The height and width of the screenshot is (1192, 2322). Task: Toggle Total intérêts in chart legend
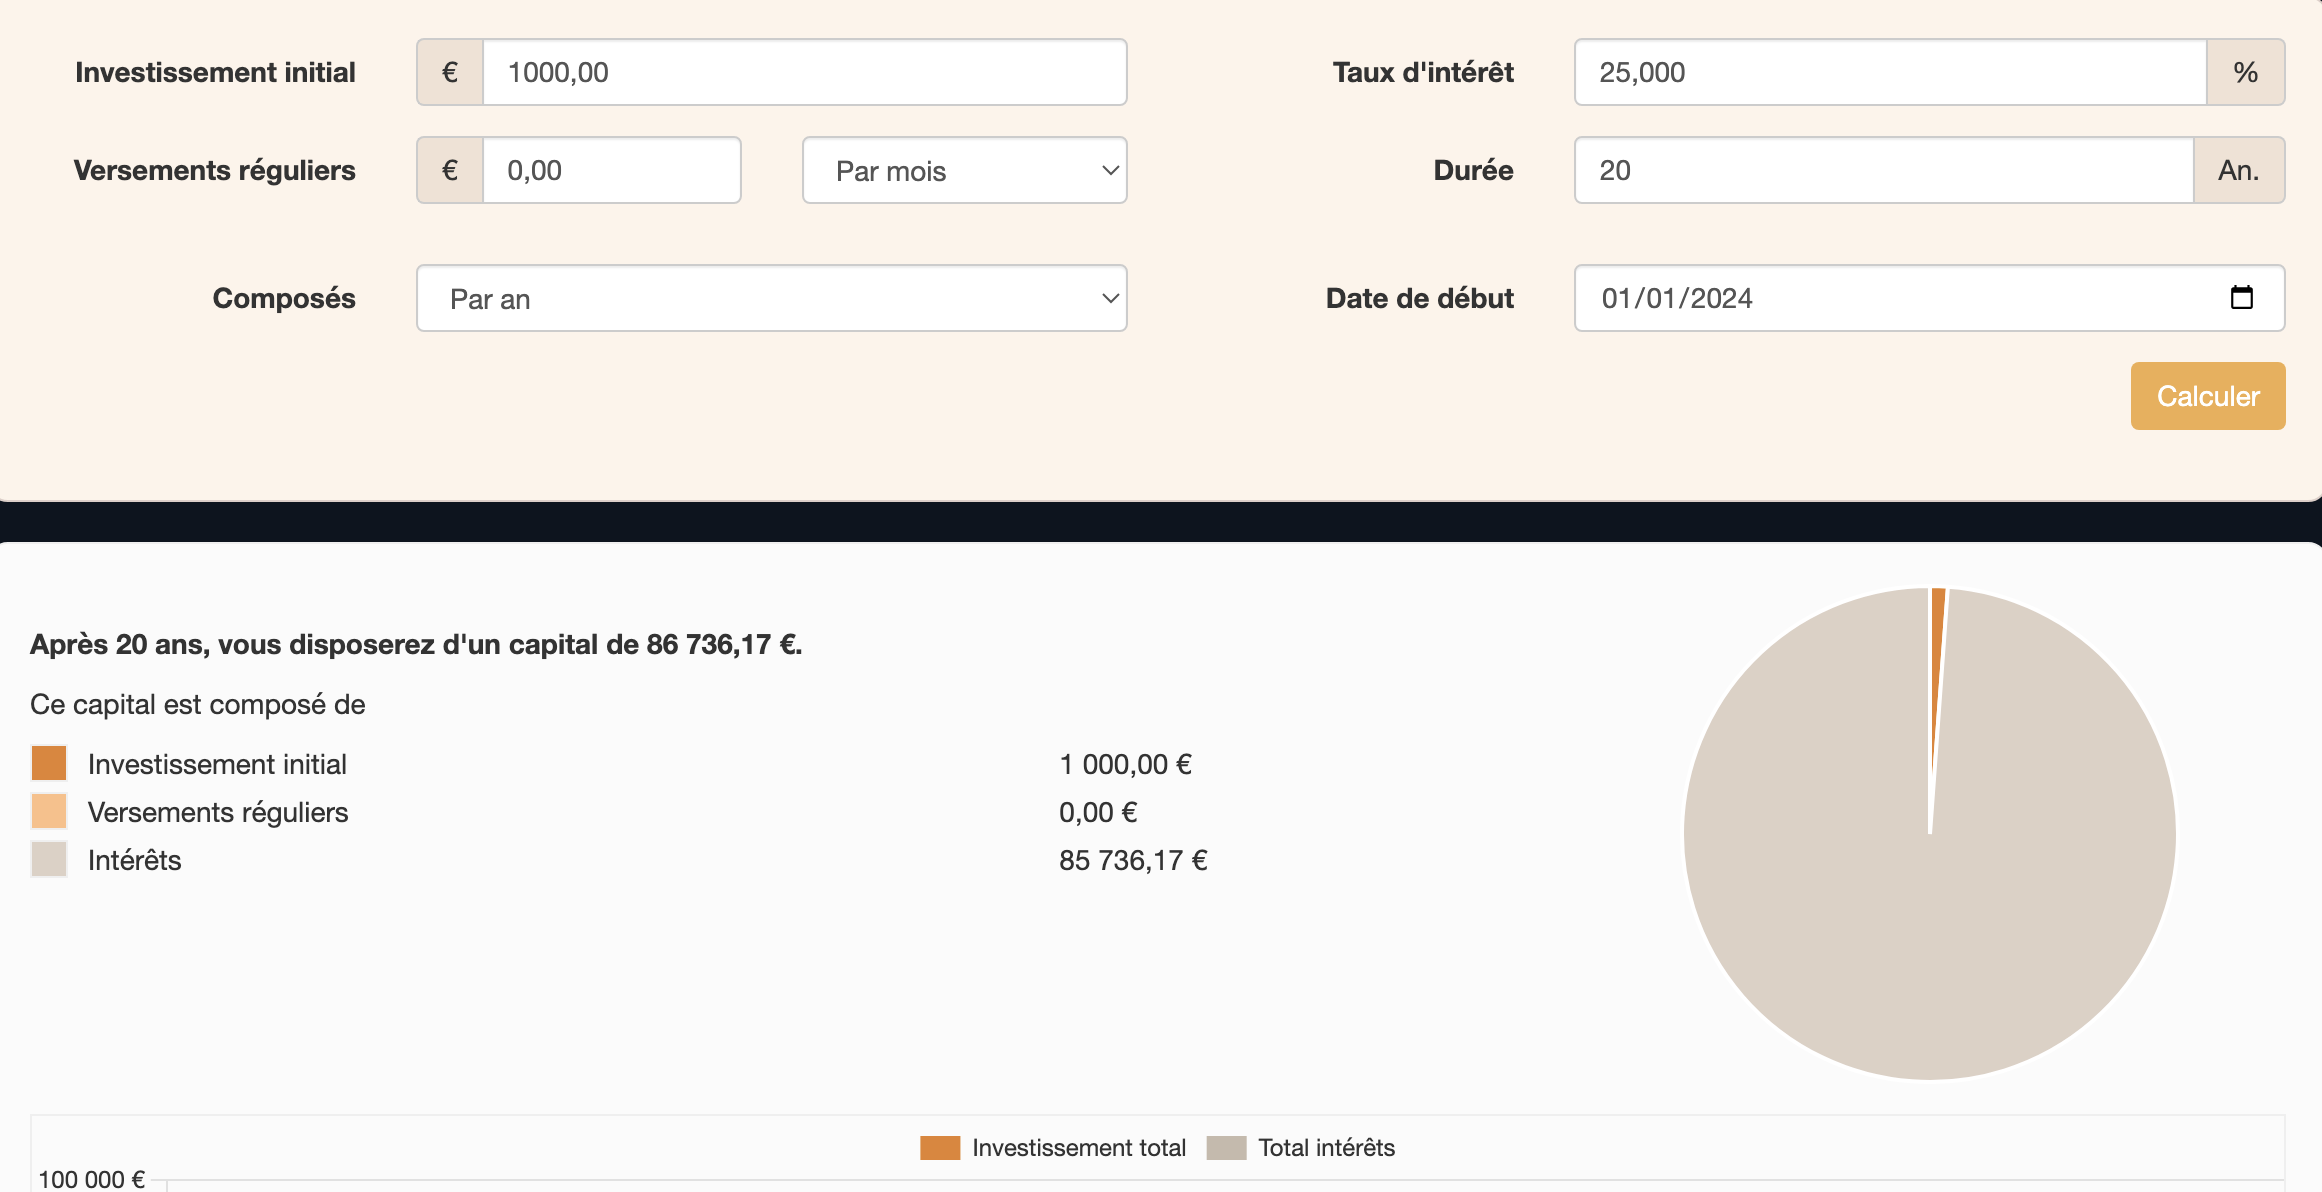(1300, 1147)
